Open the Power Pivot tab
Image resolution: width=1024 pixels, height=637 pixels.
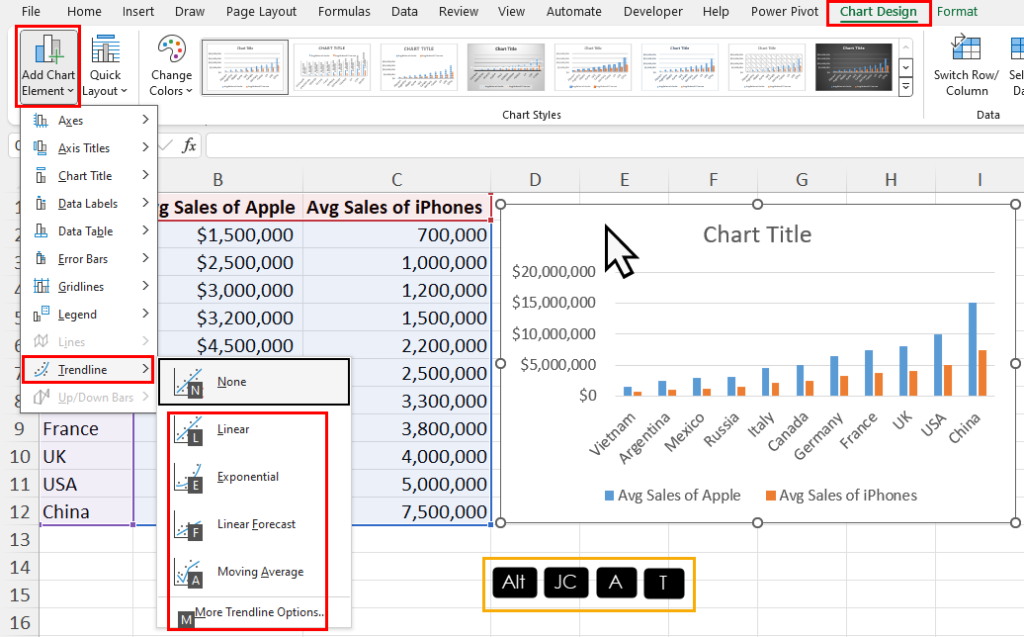784,12
